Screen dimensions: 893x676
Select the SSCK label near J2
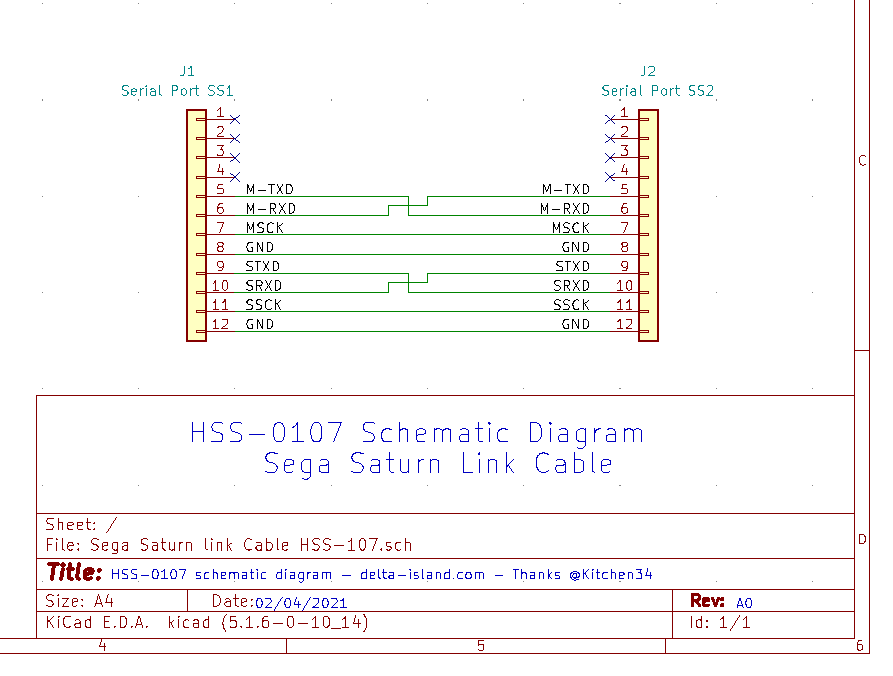click(x=572, y=305)
